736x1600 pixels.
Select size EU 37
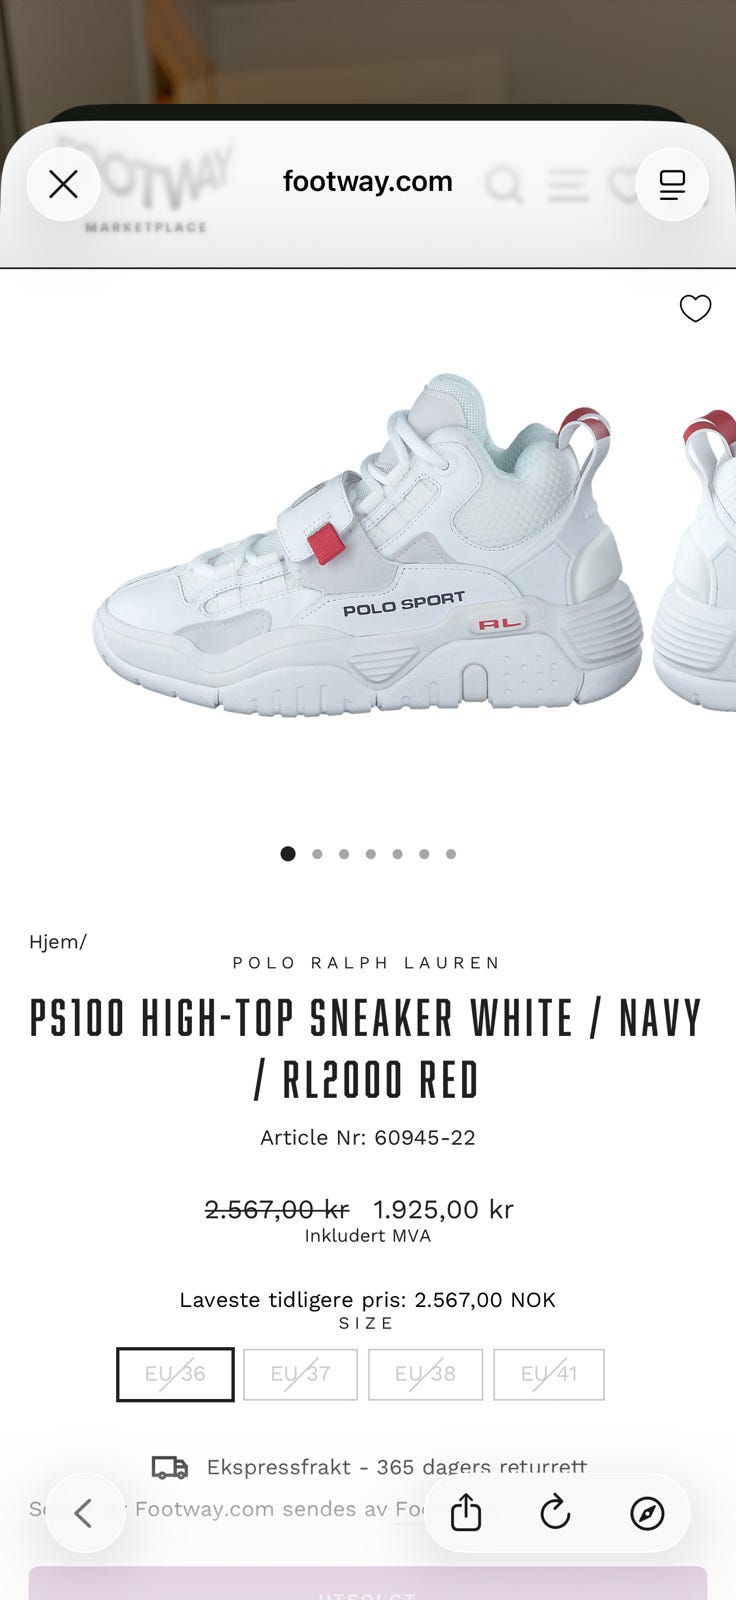300,1374
